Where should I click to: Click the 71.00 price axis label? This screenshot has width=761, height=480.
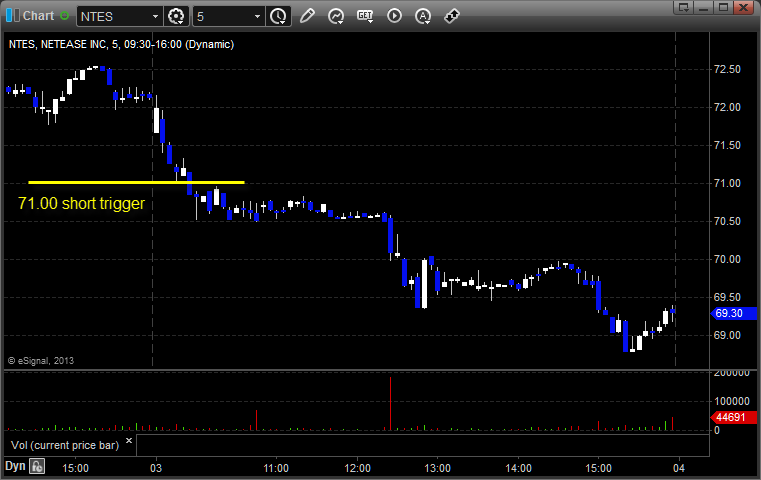click(x=727, y=183)
